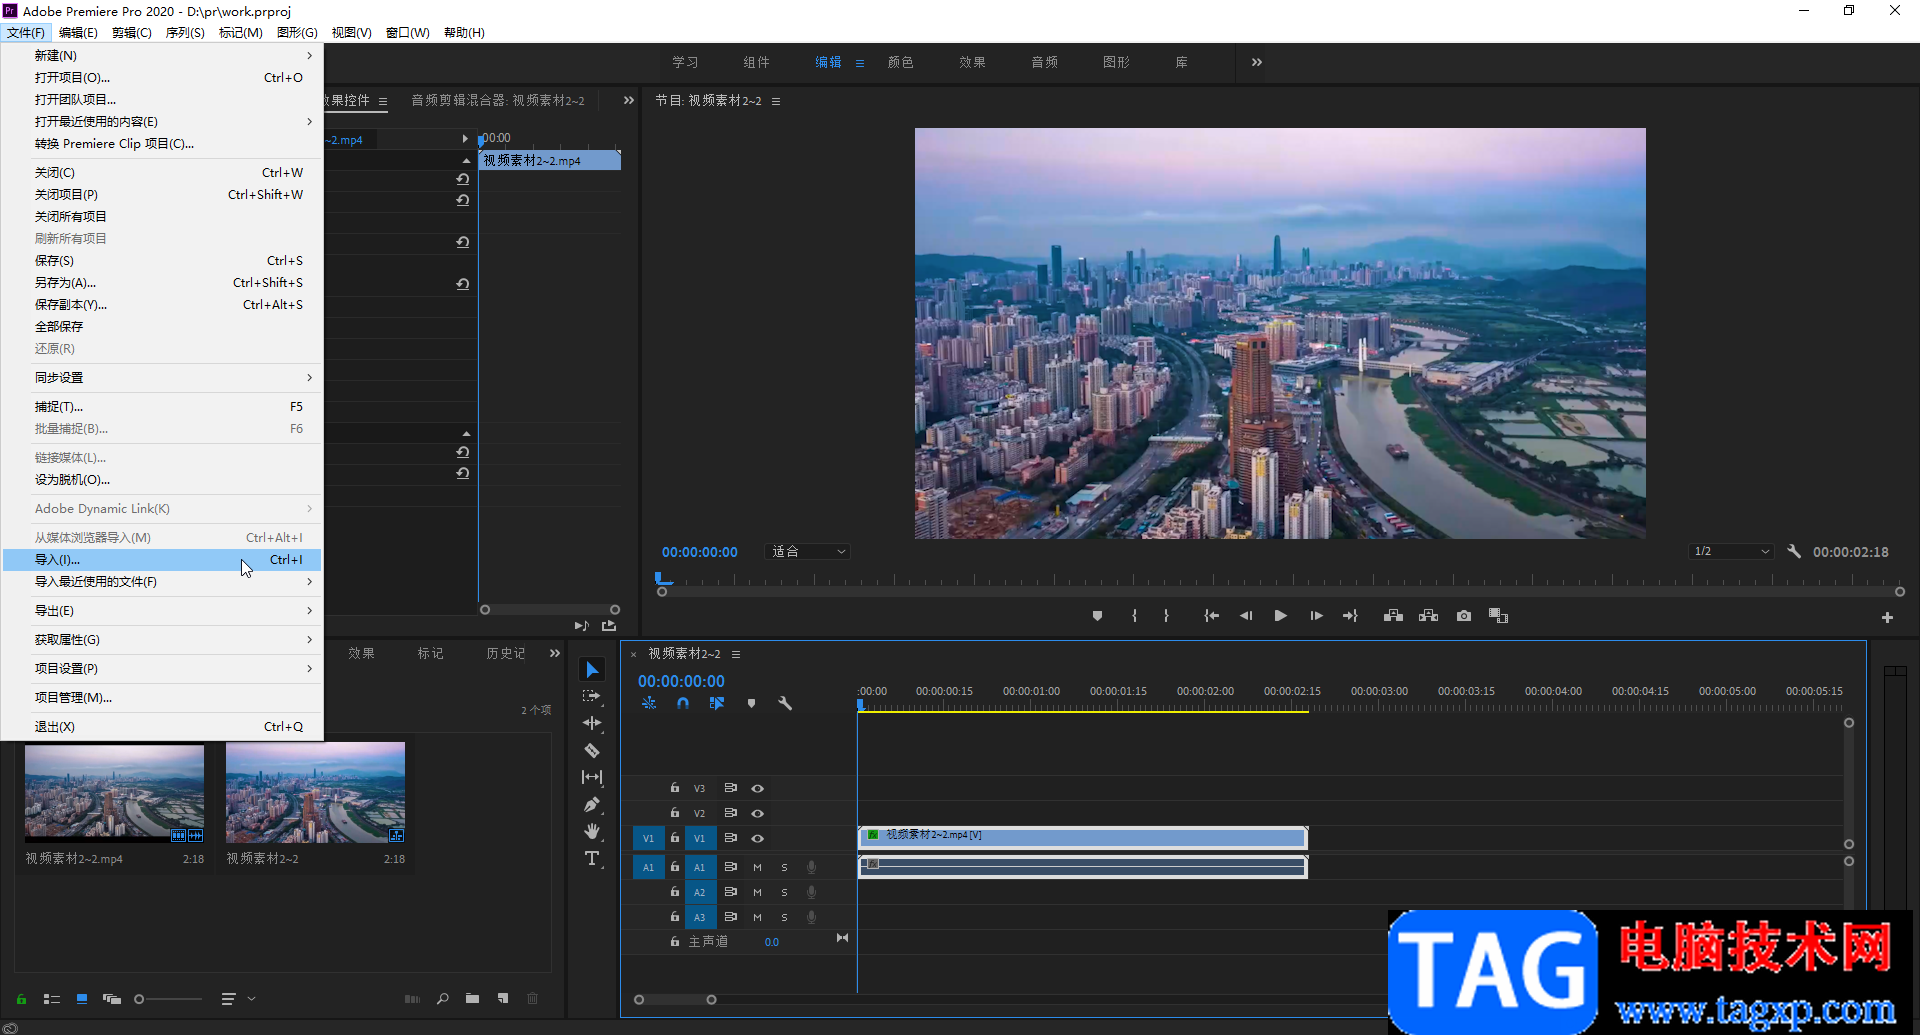Image resolution: width=1920 pixels, height=1035 pixels.
Task: Switch to 音频 workspace tab
Action: click(1044, 62)
